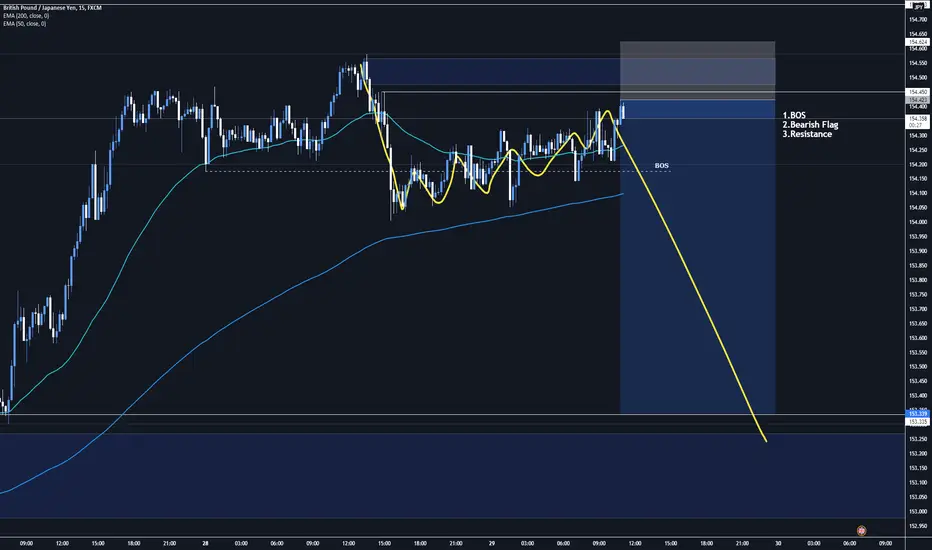Screen dimensions: 932x550
Task: Click the 154.358 current price countdown tag
Action: [918, 122]
